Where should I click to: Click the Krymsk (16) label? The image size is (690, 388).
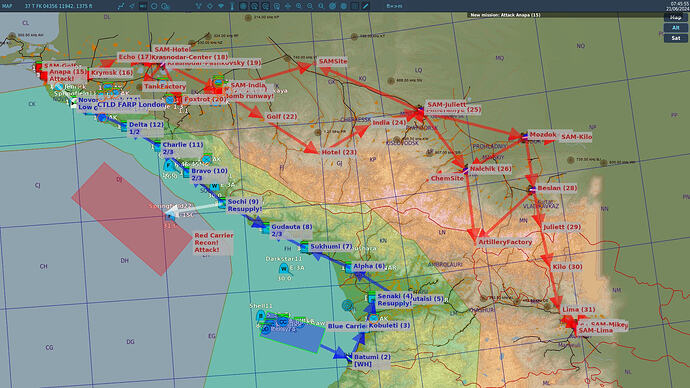click(x=111, y=73)
